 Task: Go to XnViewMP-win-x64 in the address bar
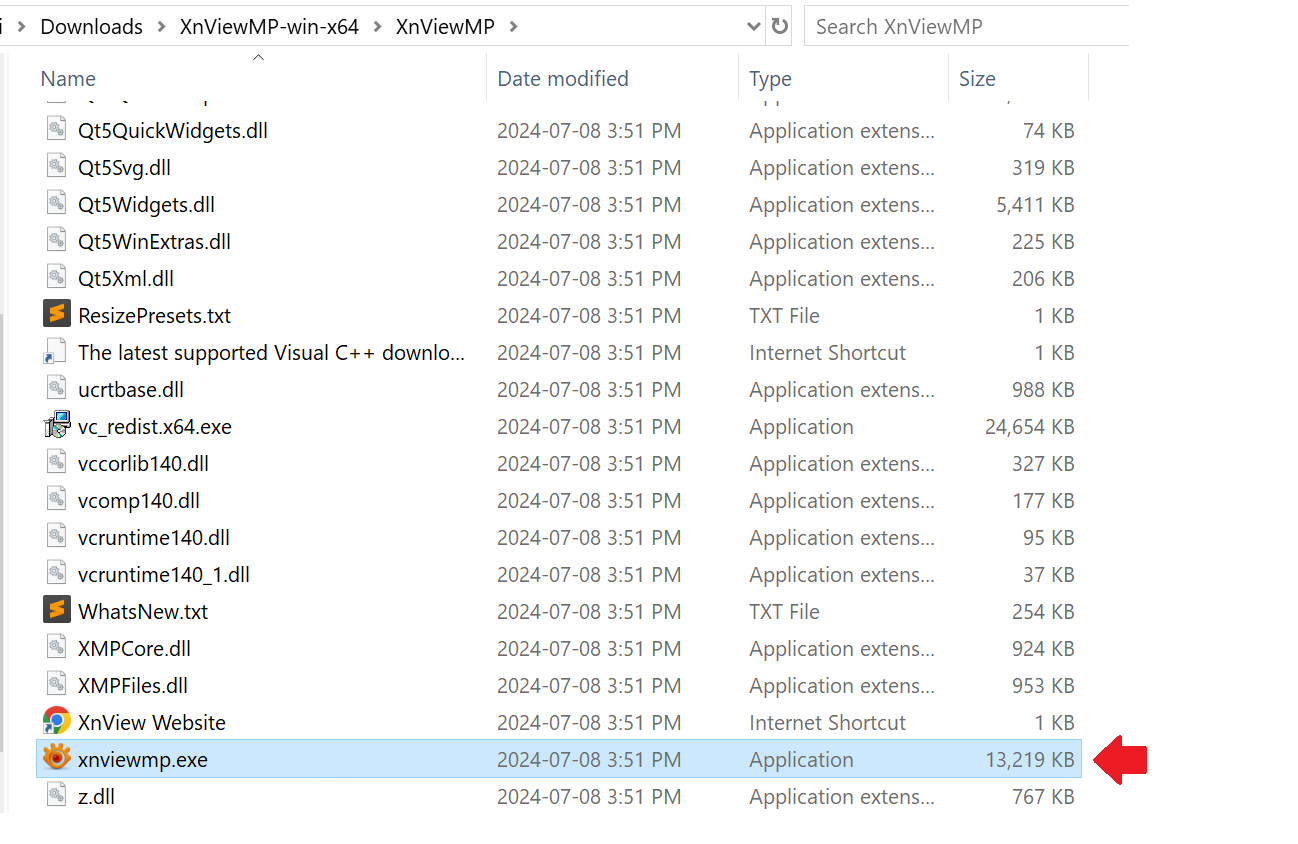pyautogui.click(x=269, y=27)
